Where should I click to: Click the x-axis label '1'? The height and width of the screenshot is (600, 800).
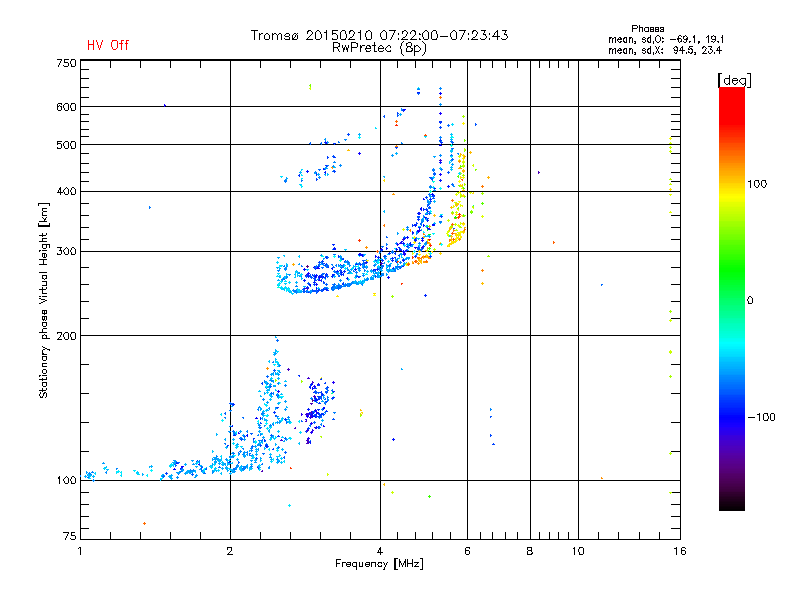coord(80,551)
